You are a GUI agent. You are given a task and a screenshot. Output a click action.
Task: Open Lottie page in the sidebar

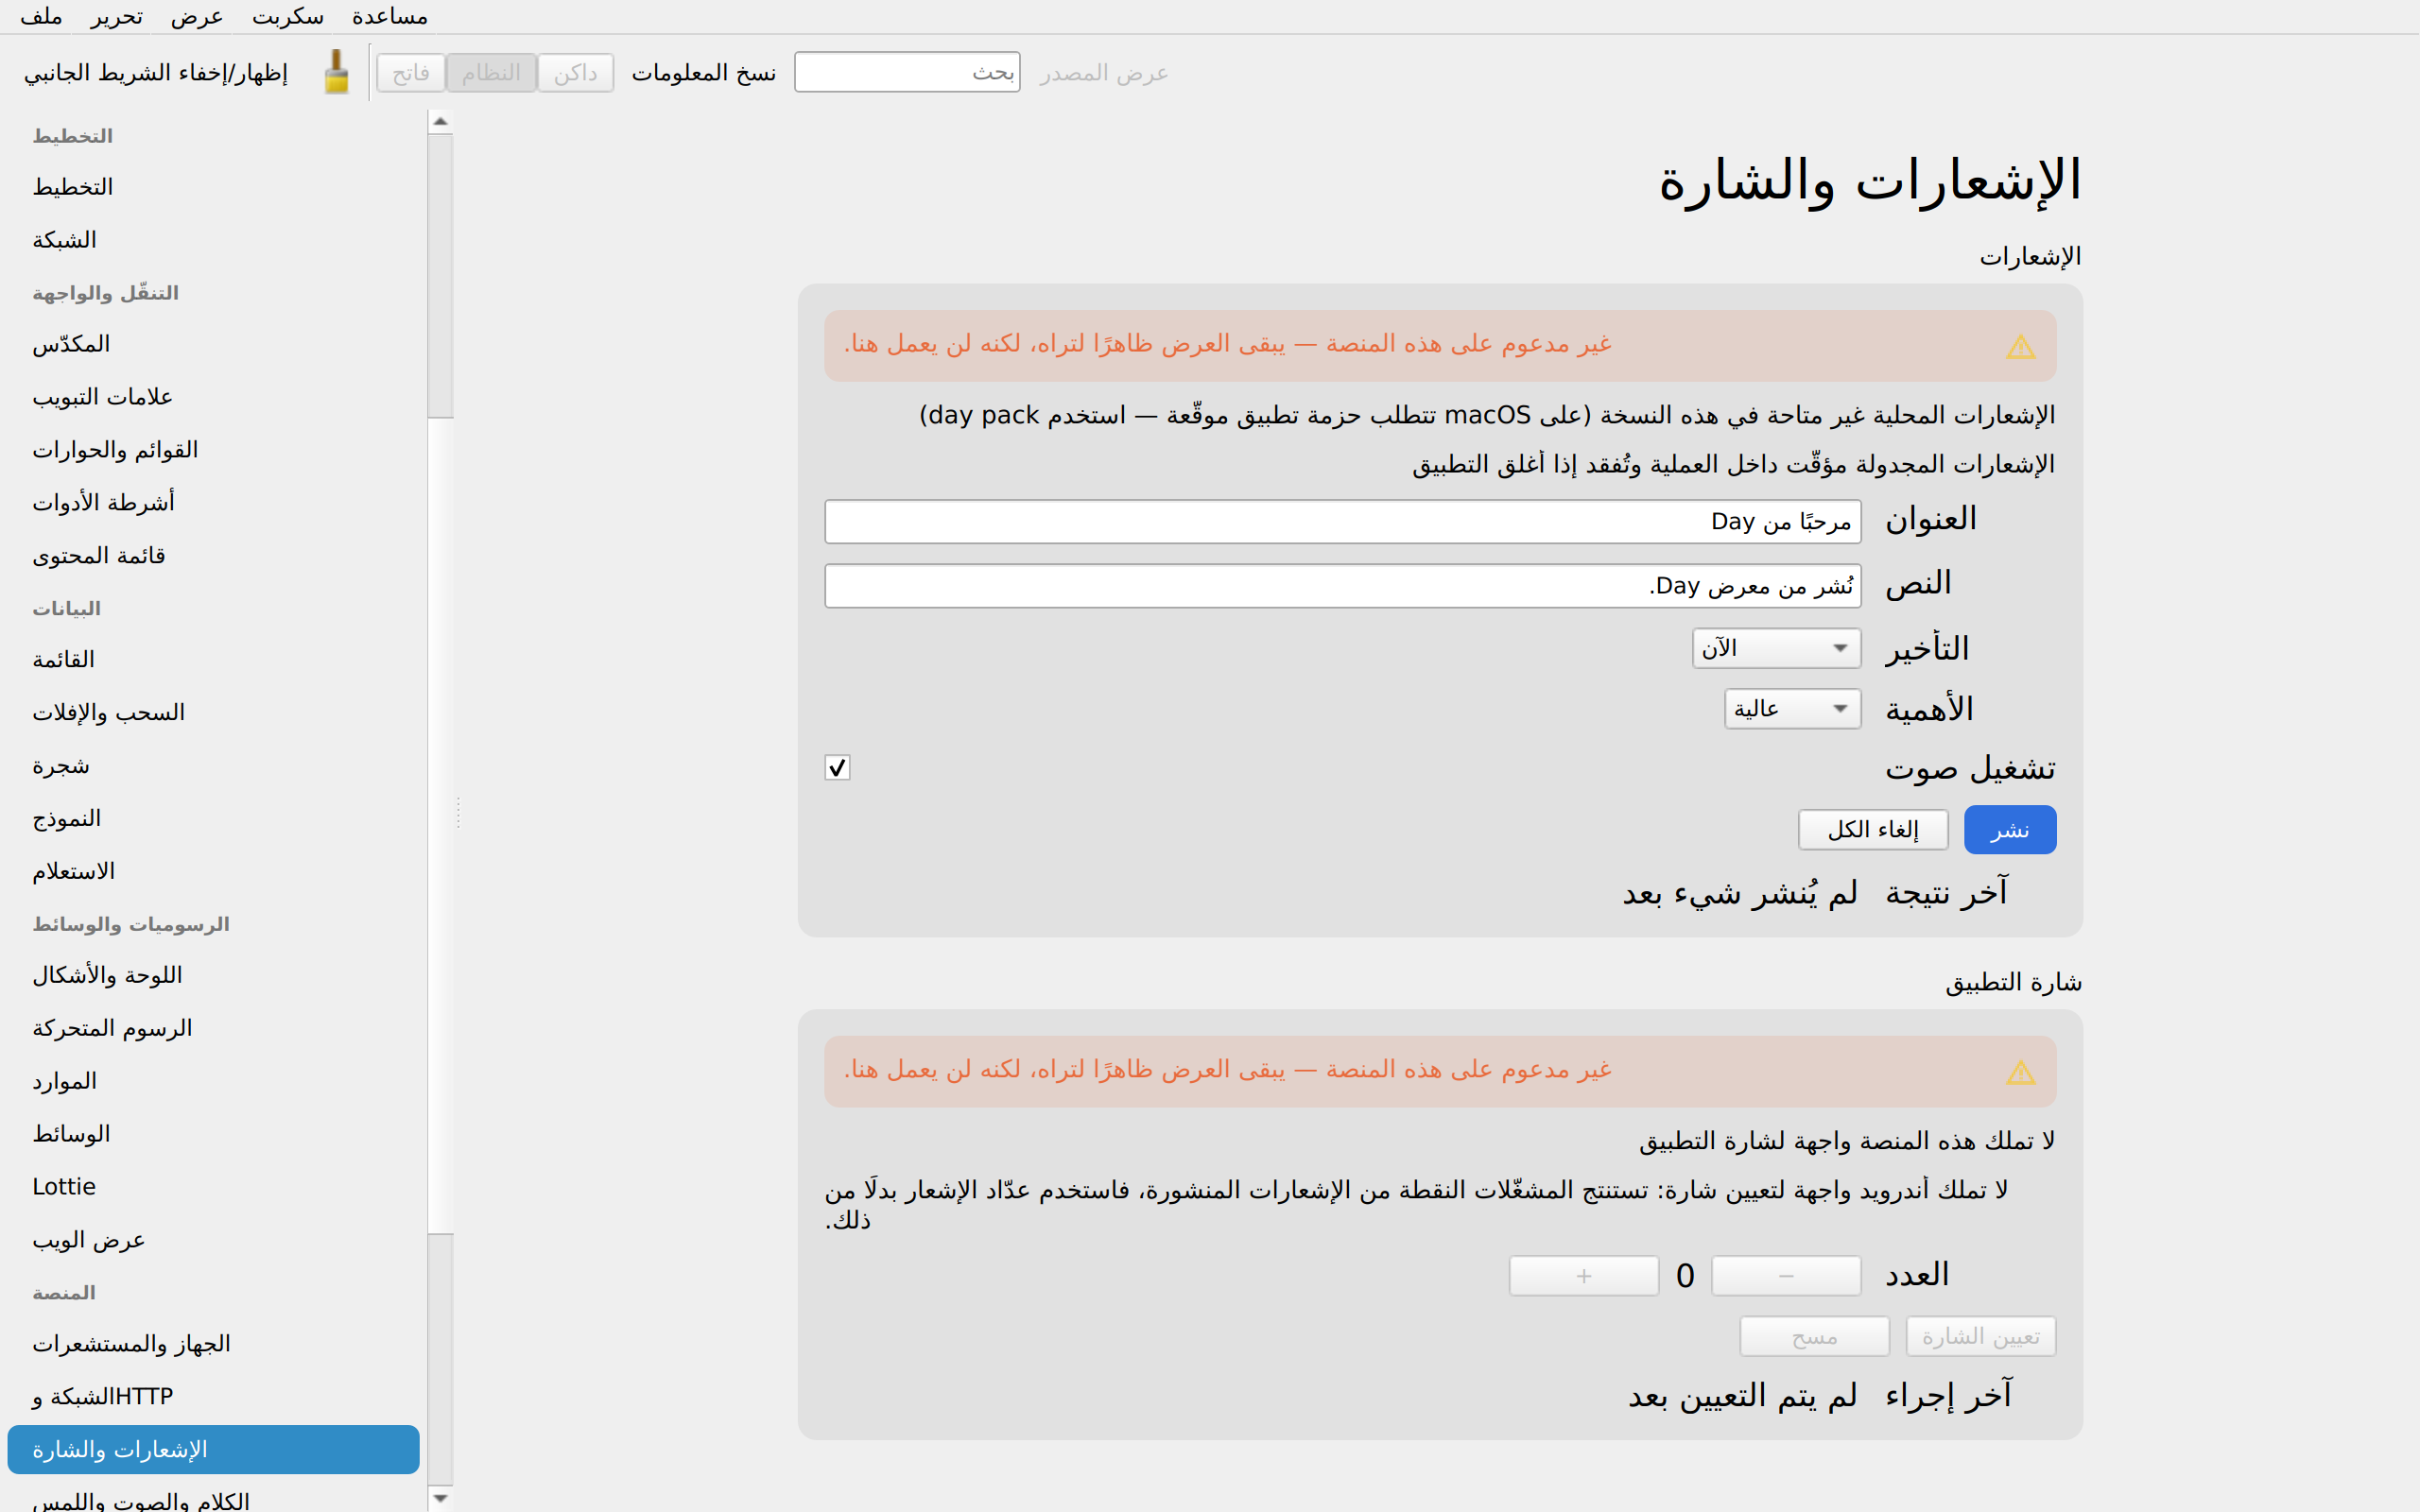pos(213,1187)
